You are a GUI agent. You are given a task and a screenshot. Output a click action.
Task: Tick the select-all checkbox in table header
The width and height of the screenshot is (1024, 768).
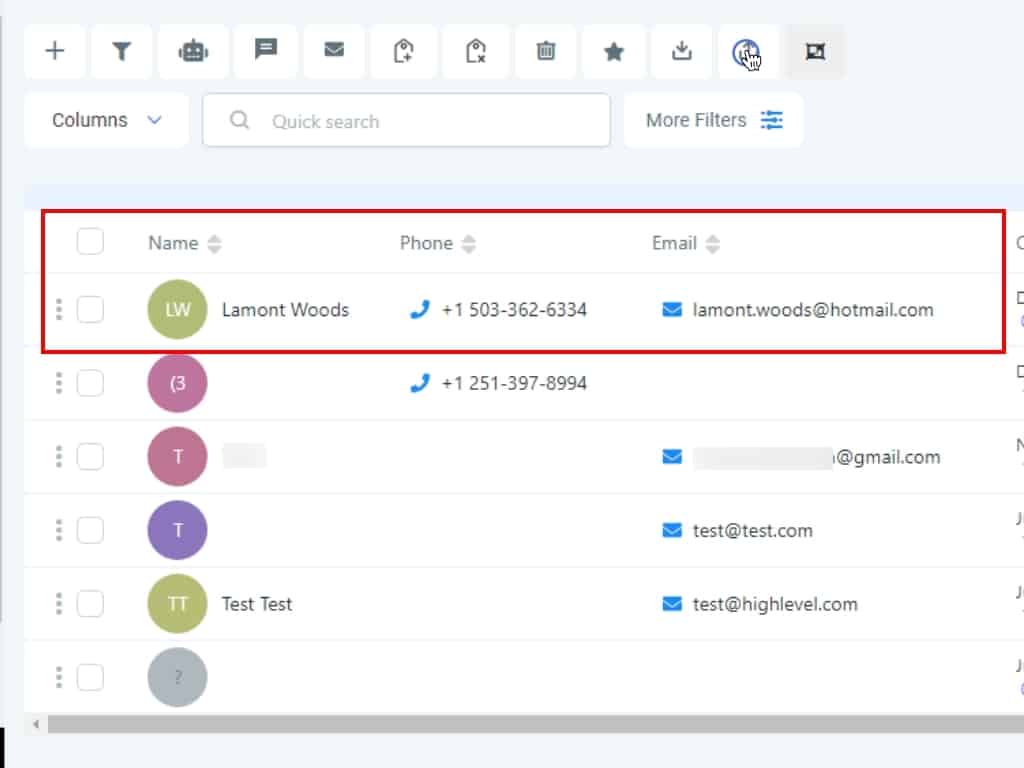tap(90, 242)
